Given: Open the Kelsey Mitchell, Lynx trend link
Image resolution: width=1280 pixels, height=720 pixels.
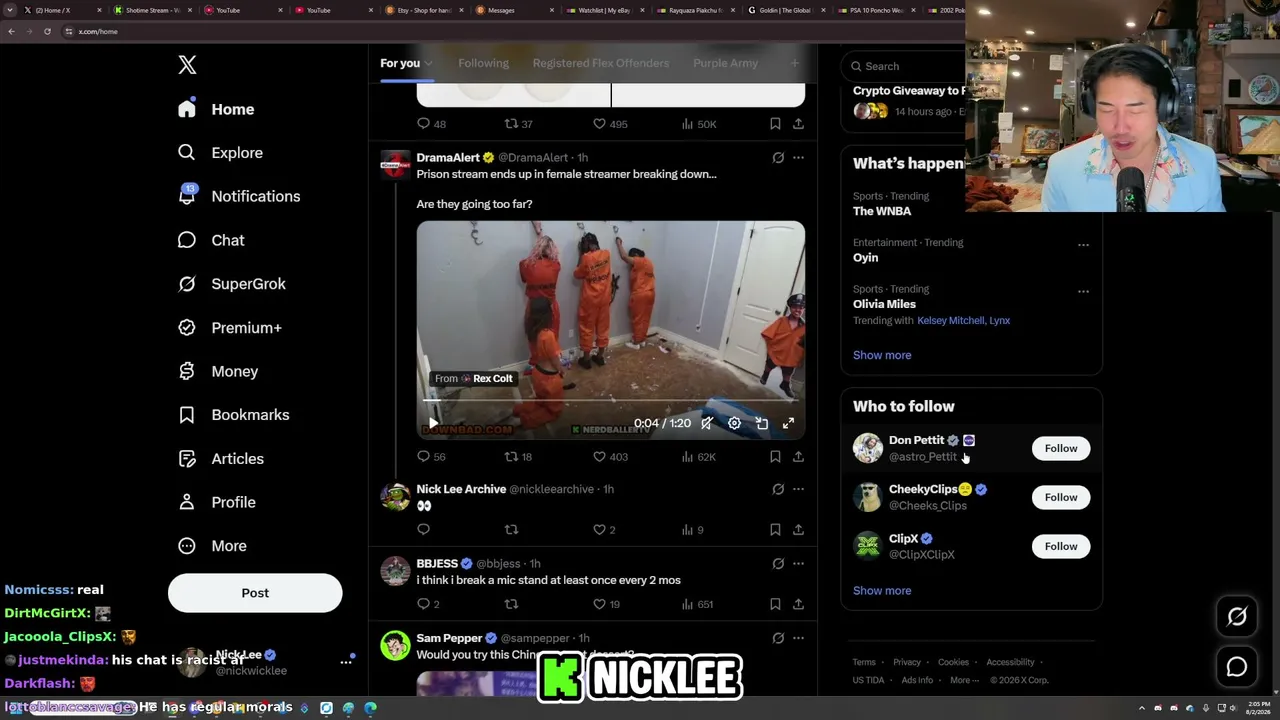Looking at the screenshot, I should point(964,321).
